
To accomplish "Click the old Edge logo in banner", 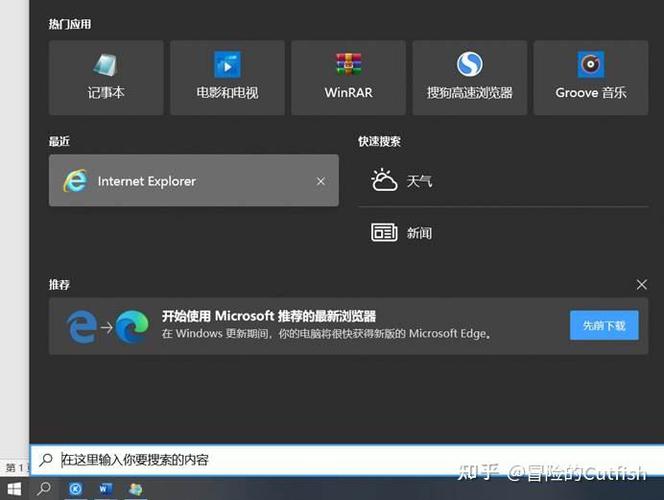I will click(x=82, y=326).
